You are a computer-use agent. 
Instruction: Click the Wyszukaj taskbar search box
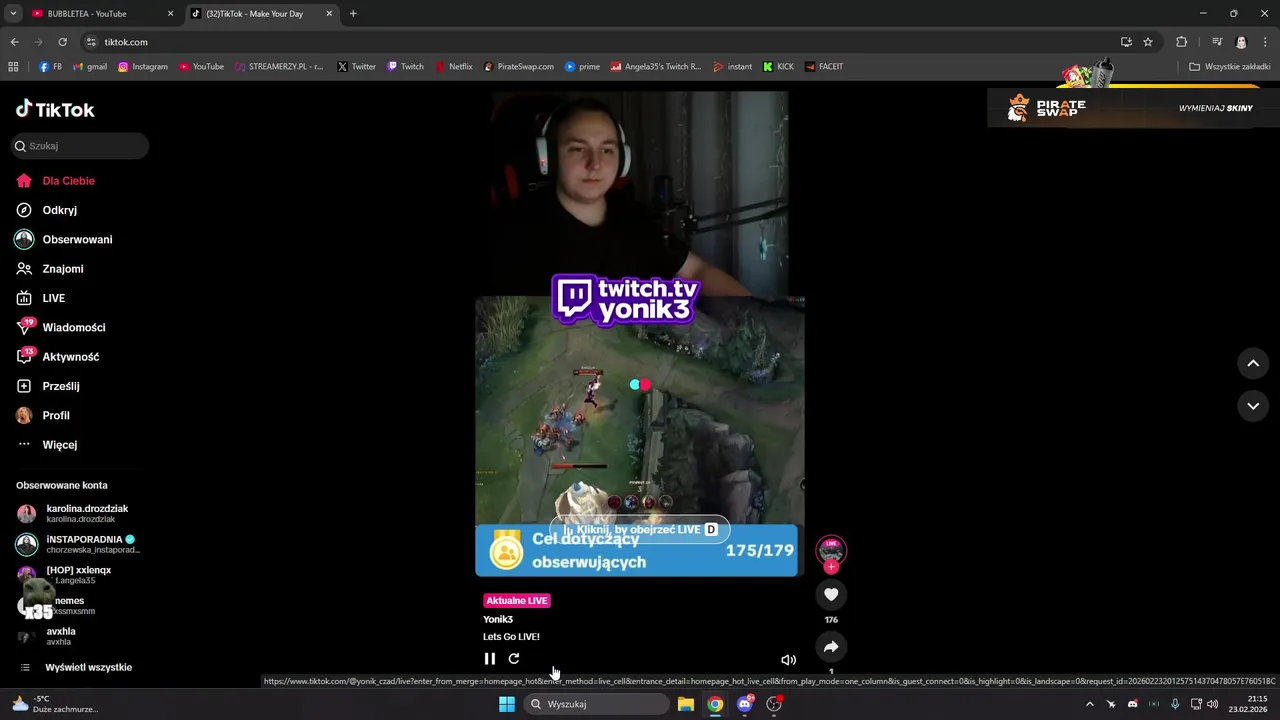coord(598,704)
